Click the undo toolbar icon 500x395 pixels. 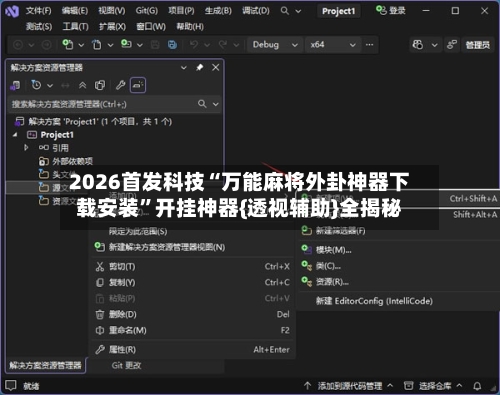[194, 44]
